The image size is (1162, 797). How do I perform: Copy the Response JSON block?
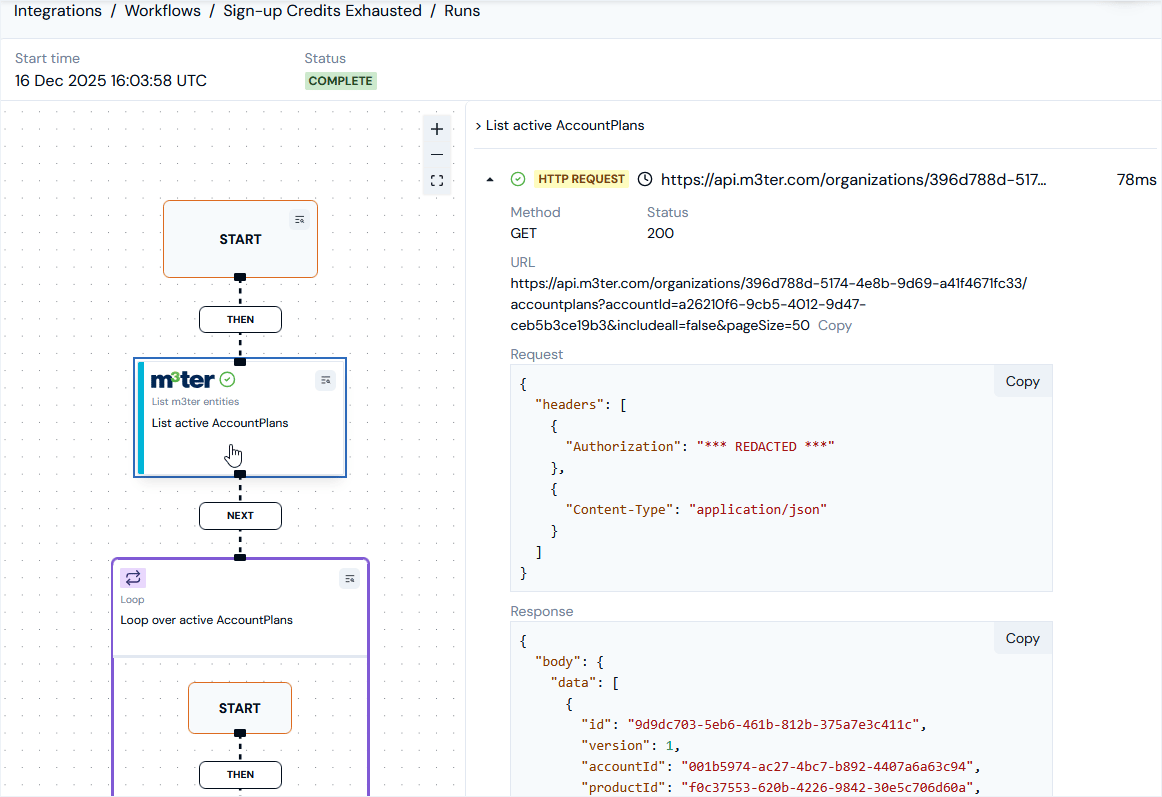[x=1023, y=638]
